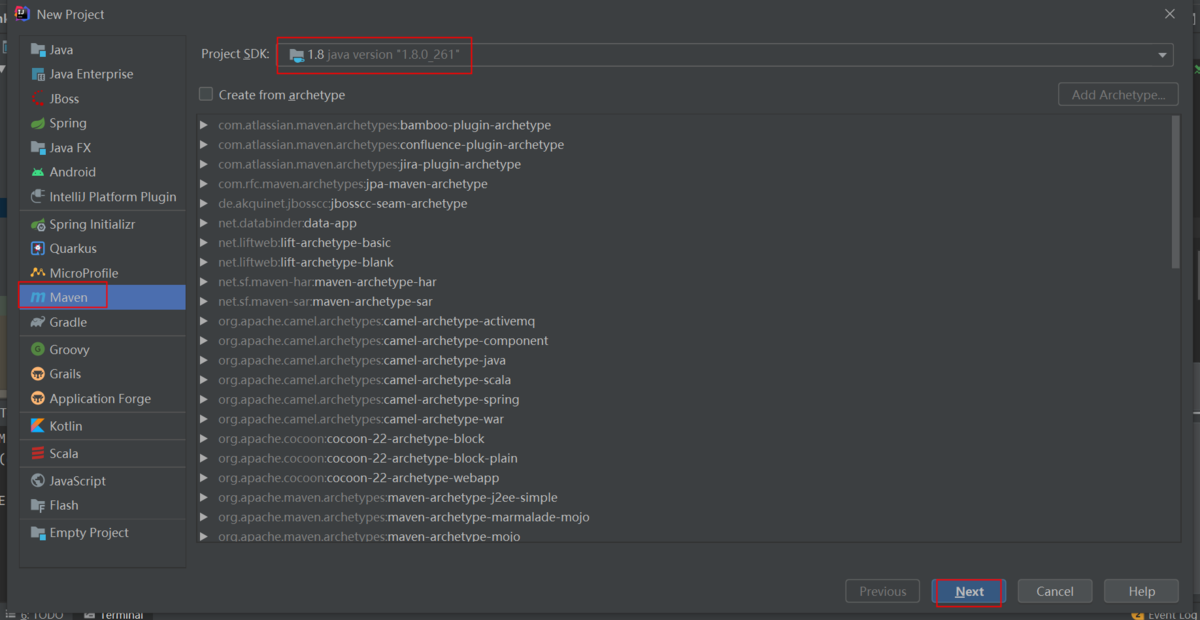This screenshot has height=620, width=1200.
Task: Choose Empty Project type label
Action: pos(89,533)
